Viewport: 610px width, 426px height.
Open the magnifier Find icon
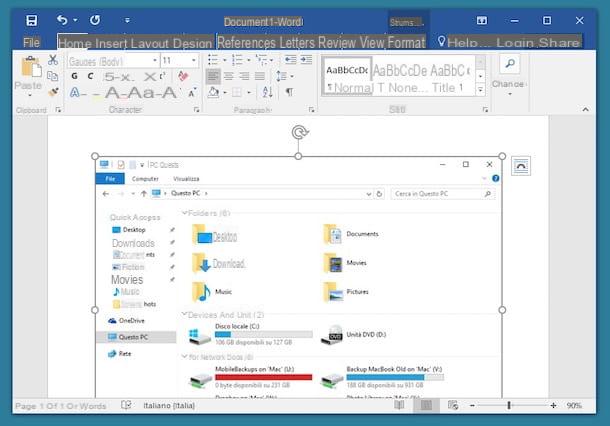tap(510, 64)
